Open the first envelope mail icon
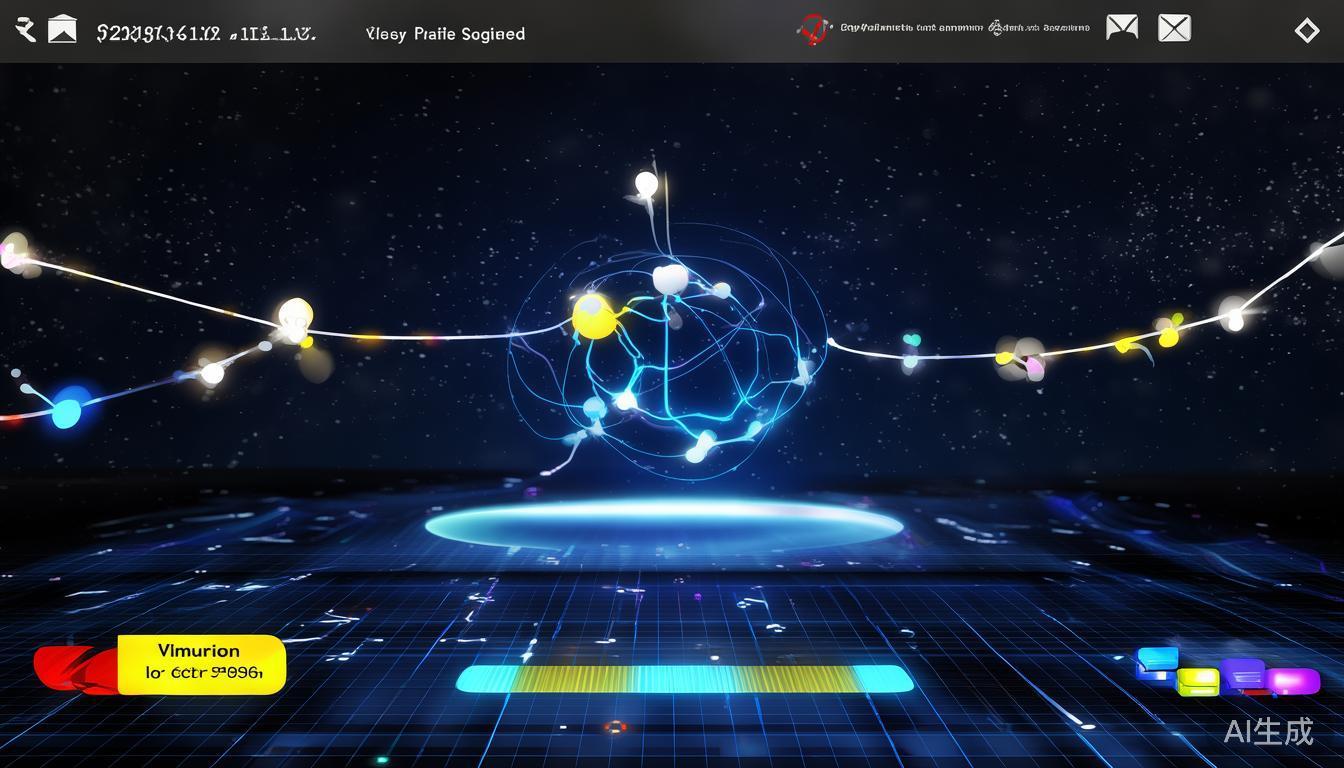 tap(1122, 28)
